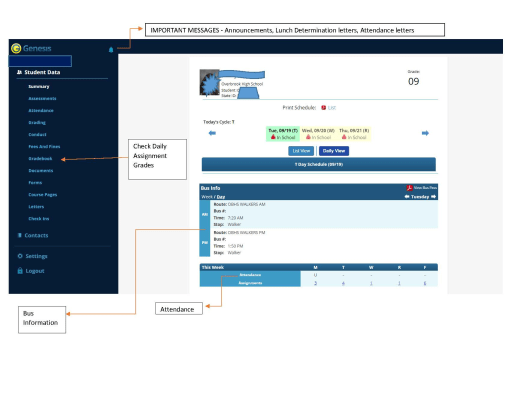Open the Summary page in sidebar
Viewport: 512px width, 396px height.
pyautogui.click(x=39, y=86)
